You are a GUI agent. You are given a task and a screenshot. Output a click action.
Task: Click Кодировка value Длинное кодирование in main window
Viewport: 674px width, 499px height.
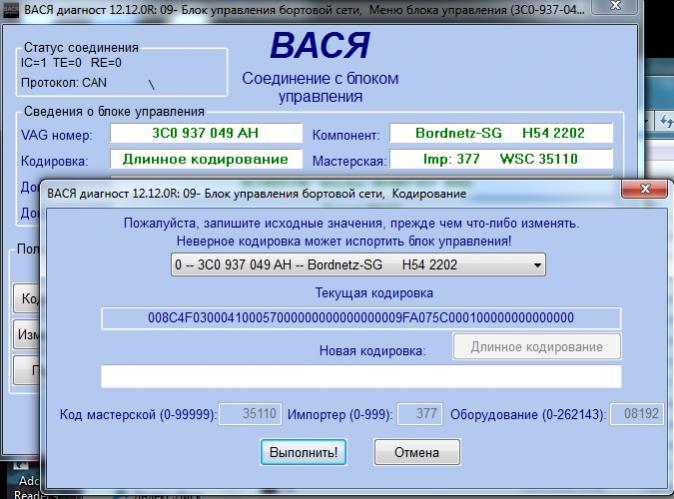206,159
